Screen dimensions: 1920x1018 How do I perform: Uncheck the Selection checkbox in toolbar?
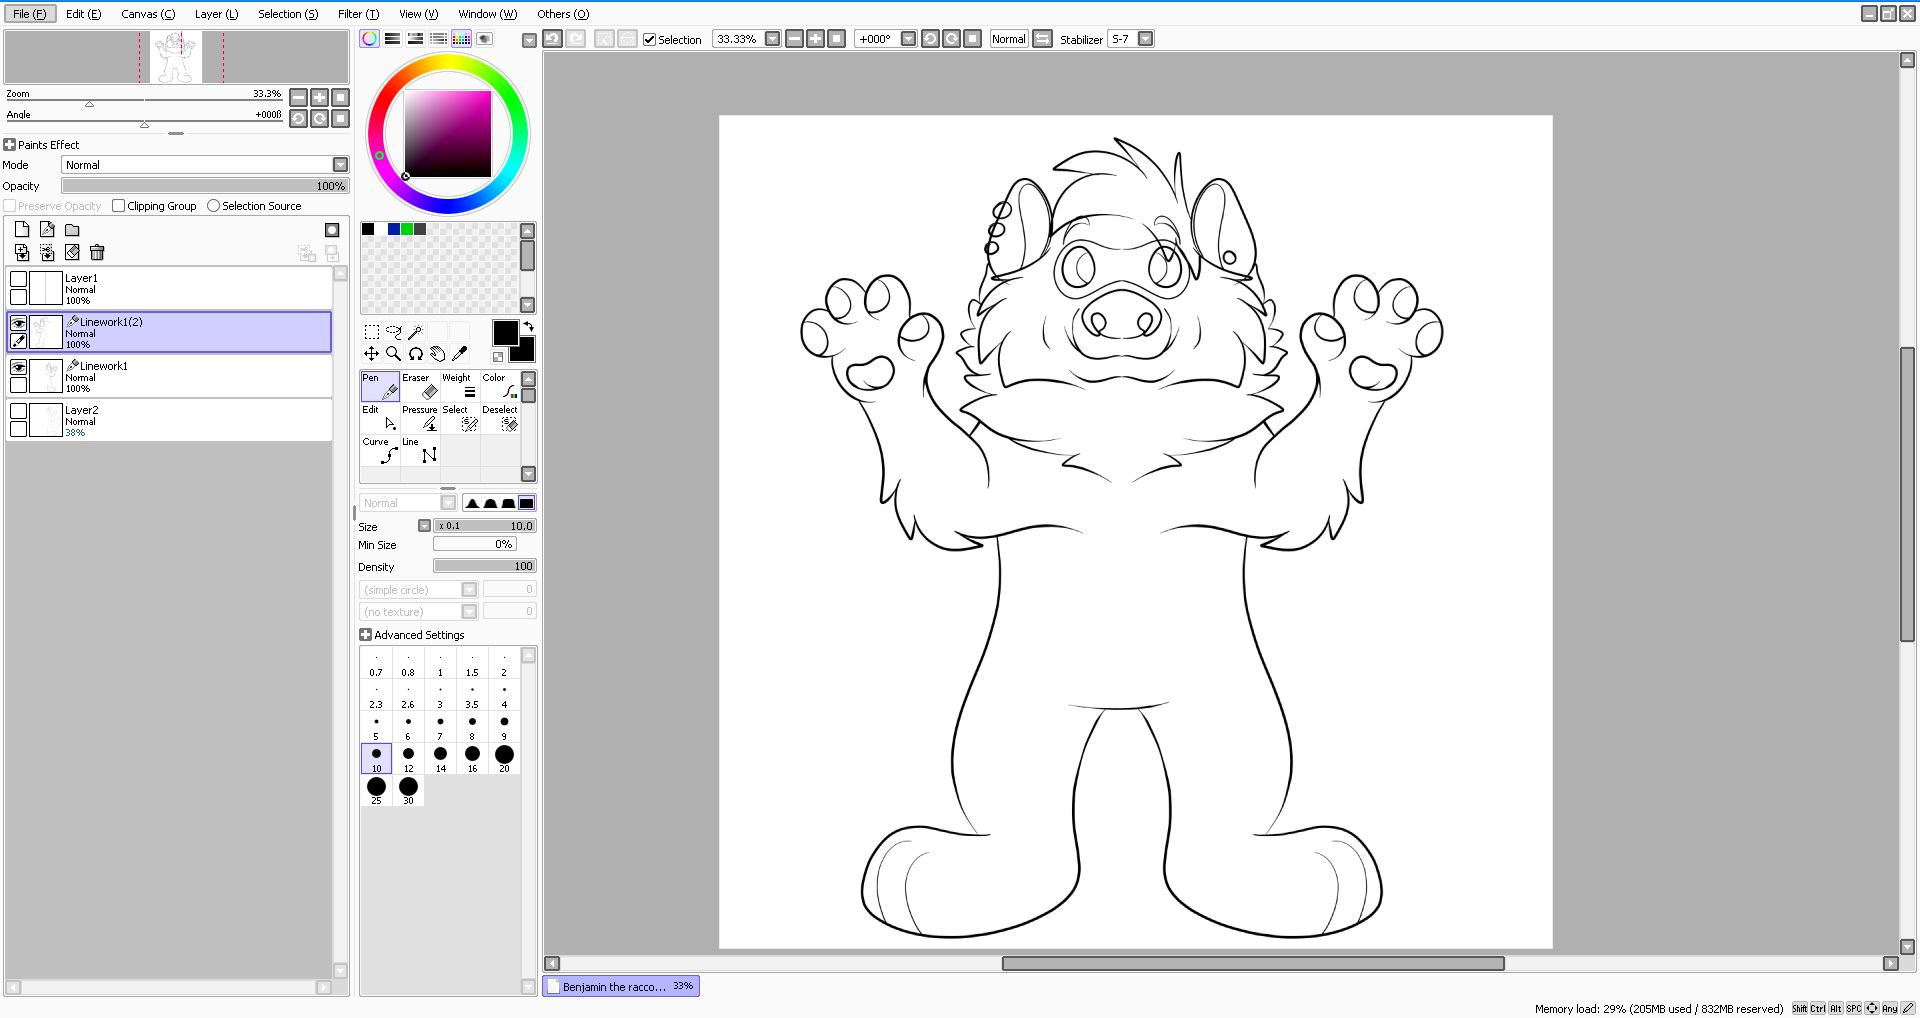click(x=649, y=40)
